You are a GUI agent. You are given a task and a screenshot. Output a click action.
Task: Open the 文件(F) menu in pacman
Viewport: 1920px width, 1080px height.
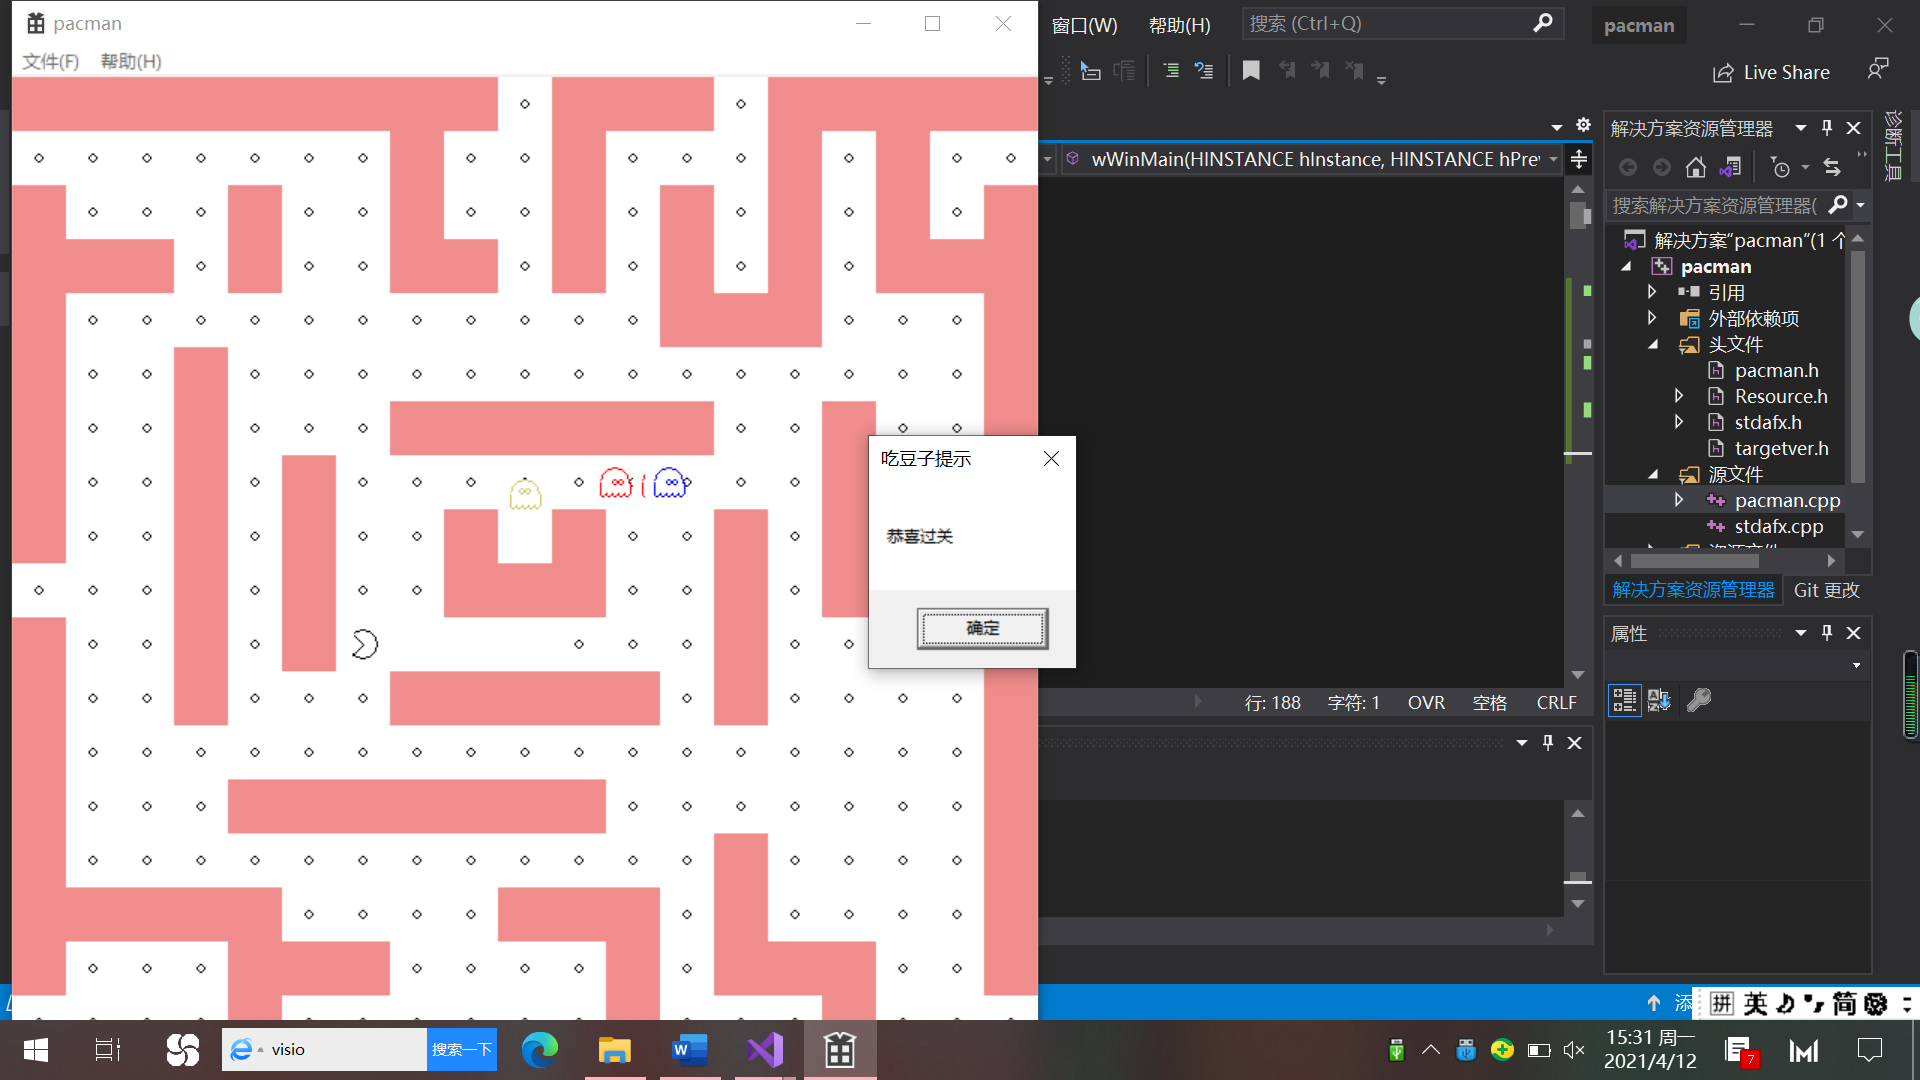(x=50, y=62)
